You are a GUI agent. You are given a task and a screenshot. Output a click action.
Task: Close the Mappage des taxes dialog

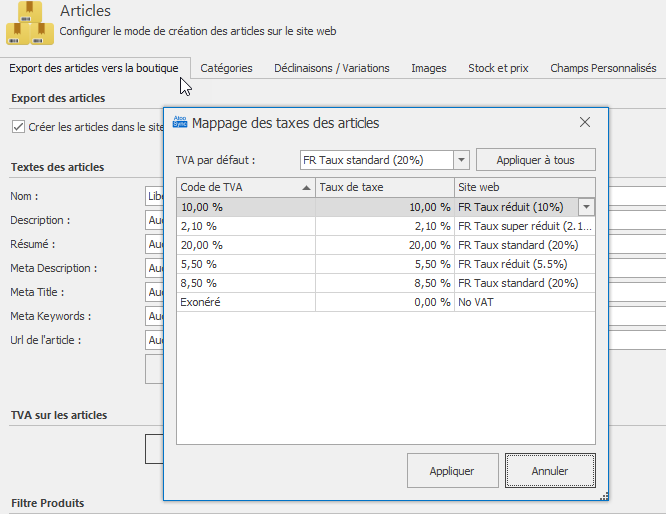[x=585, y=122]
